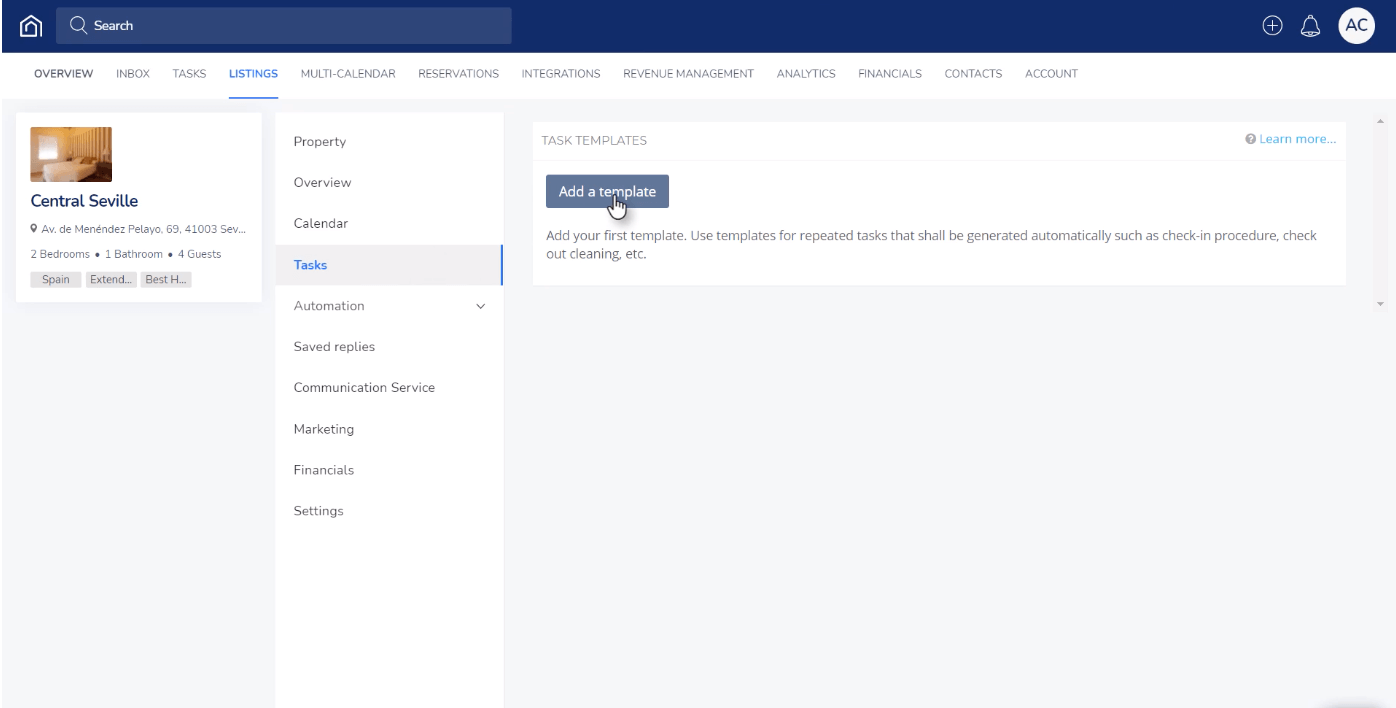1396x708 pixels.
Task: Click the search magnifier icon
Action: 77,26
